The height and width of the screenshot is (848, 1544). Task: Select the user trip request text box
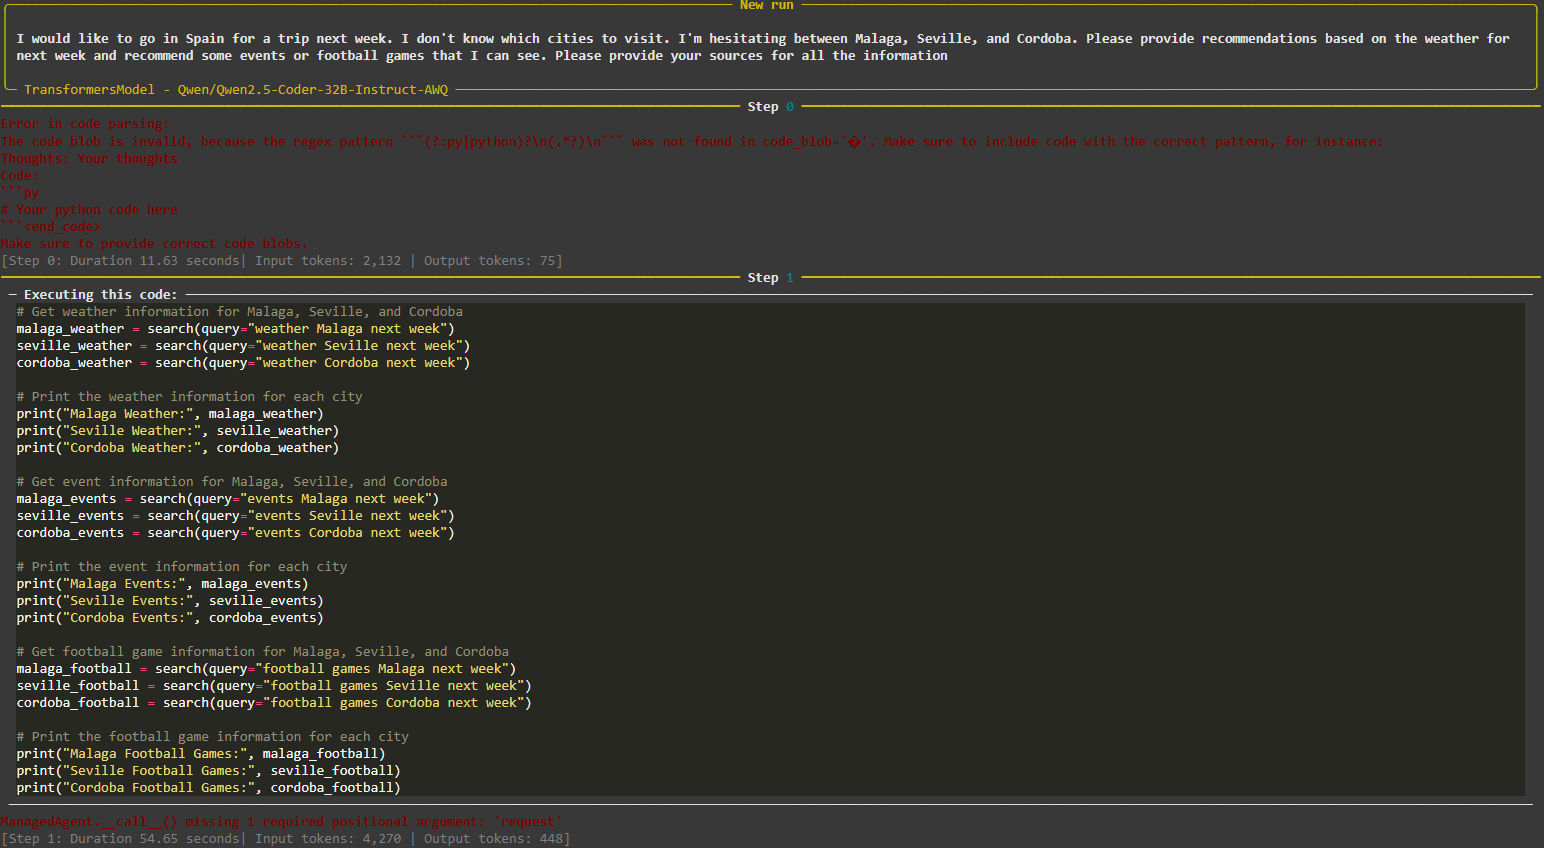(770, 46)
